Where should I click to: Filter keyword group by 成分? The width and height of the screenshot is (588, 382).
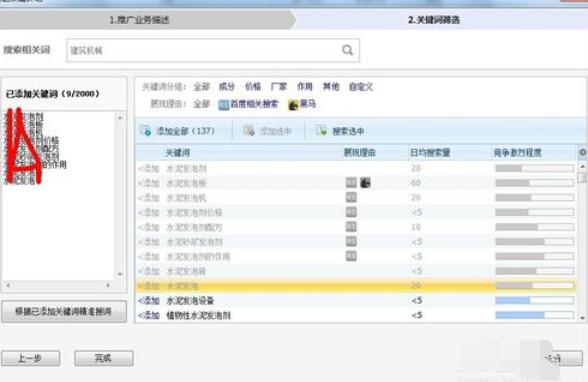click(226, 87)
